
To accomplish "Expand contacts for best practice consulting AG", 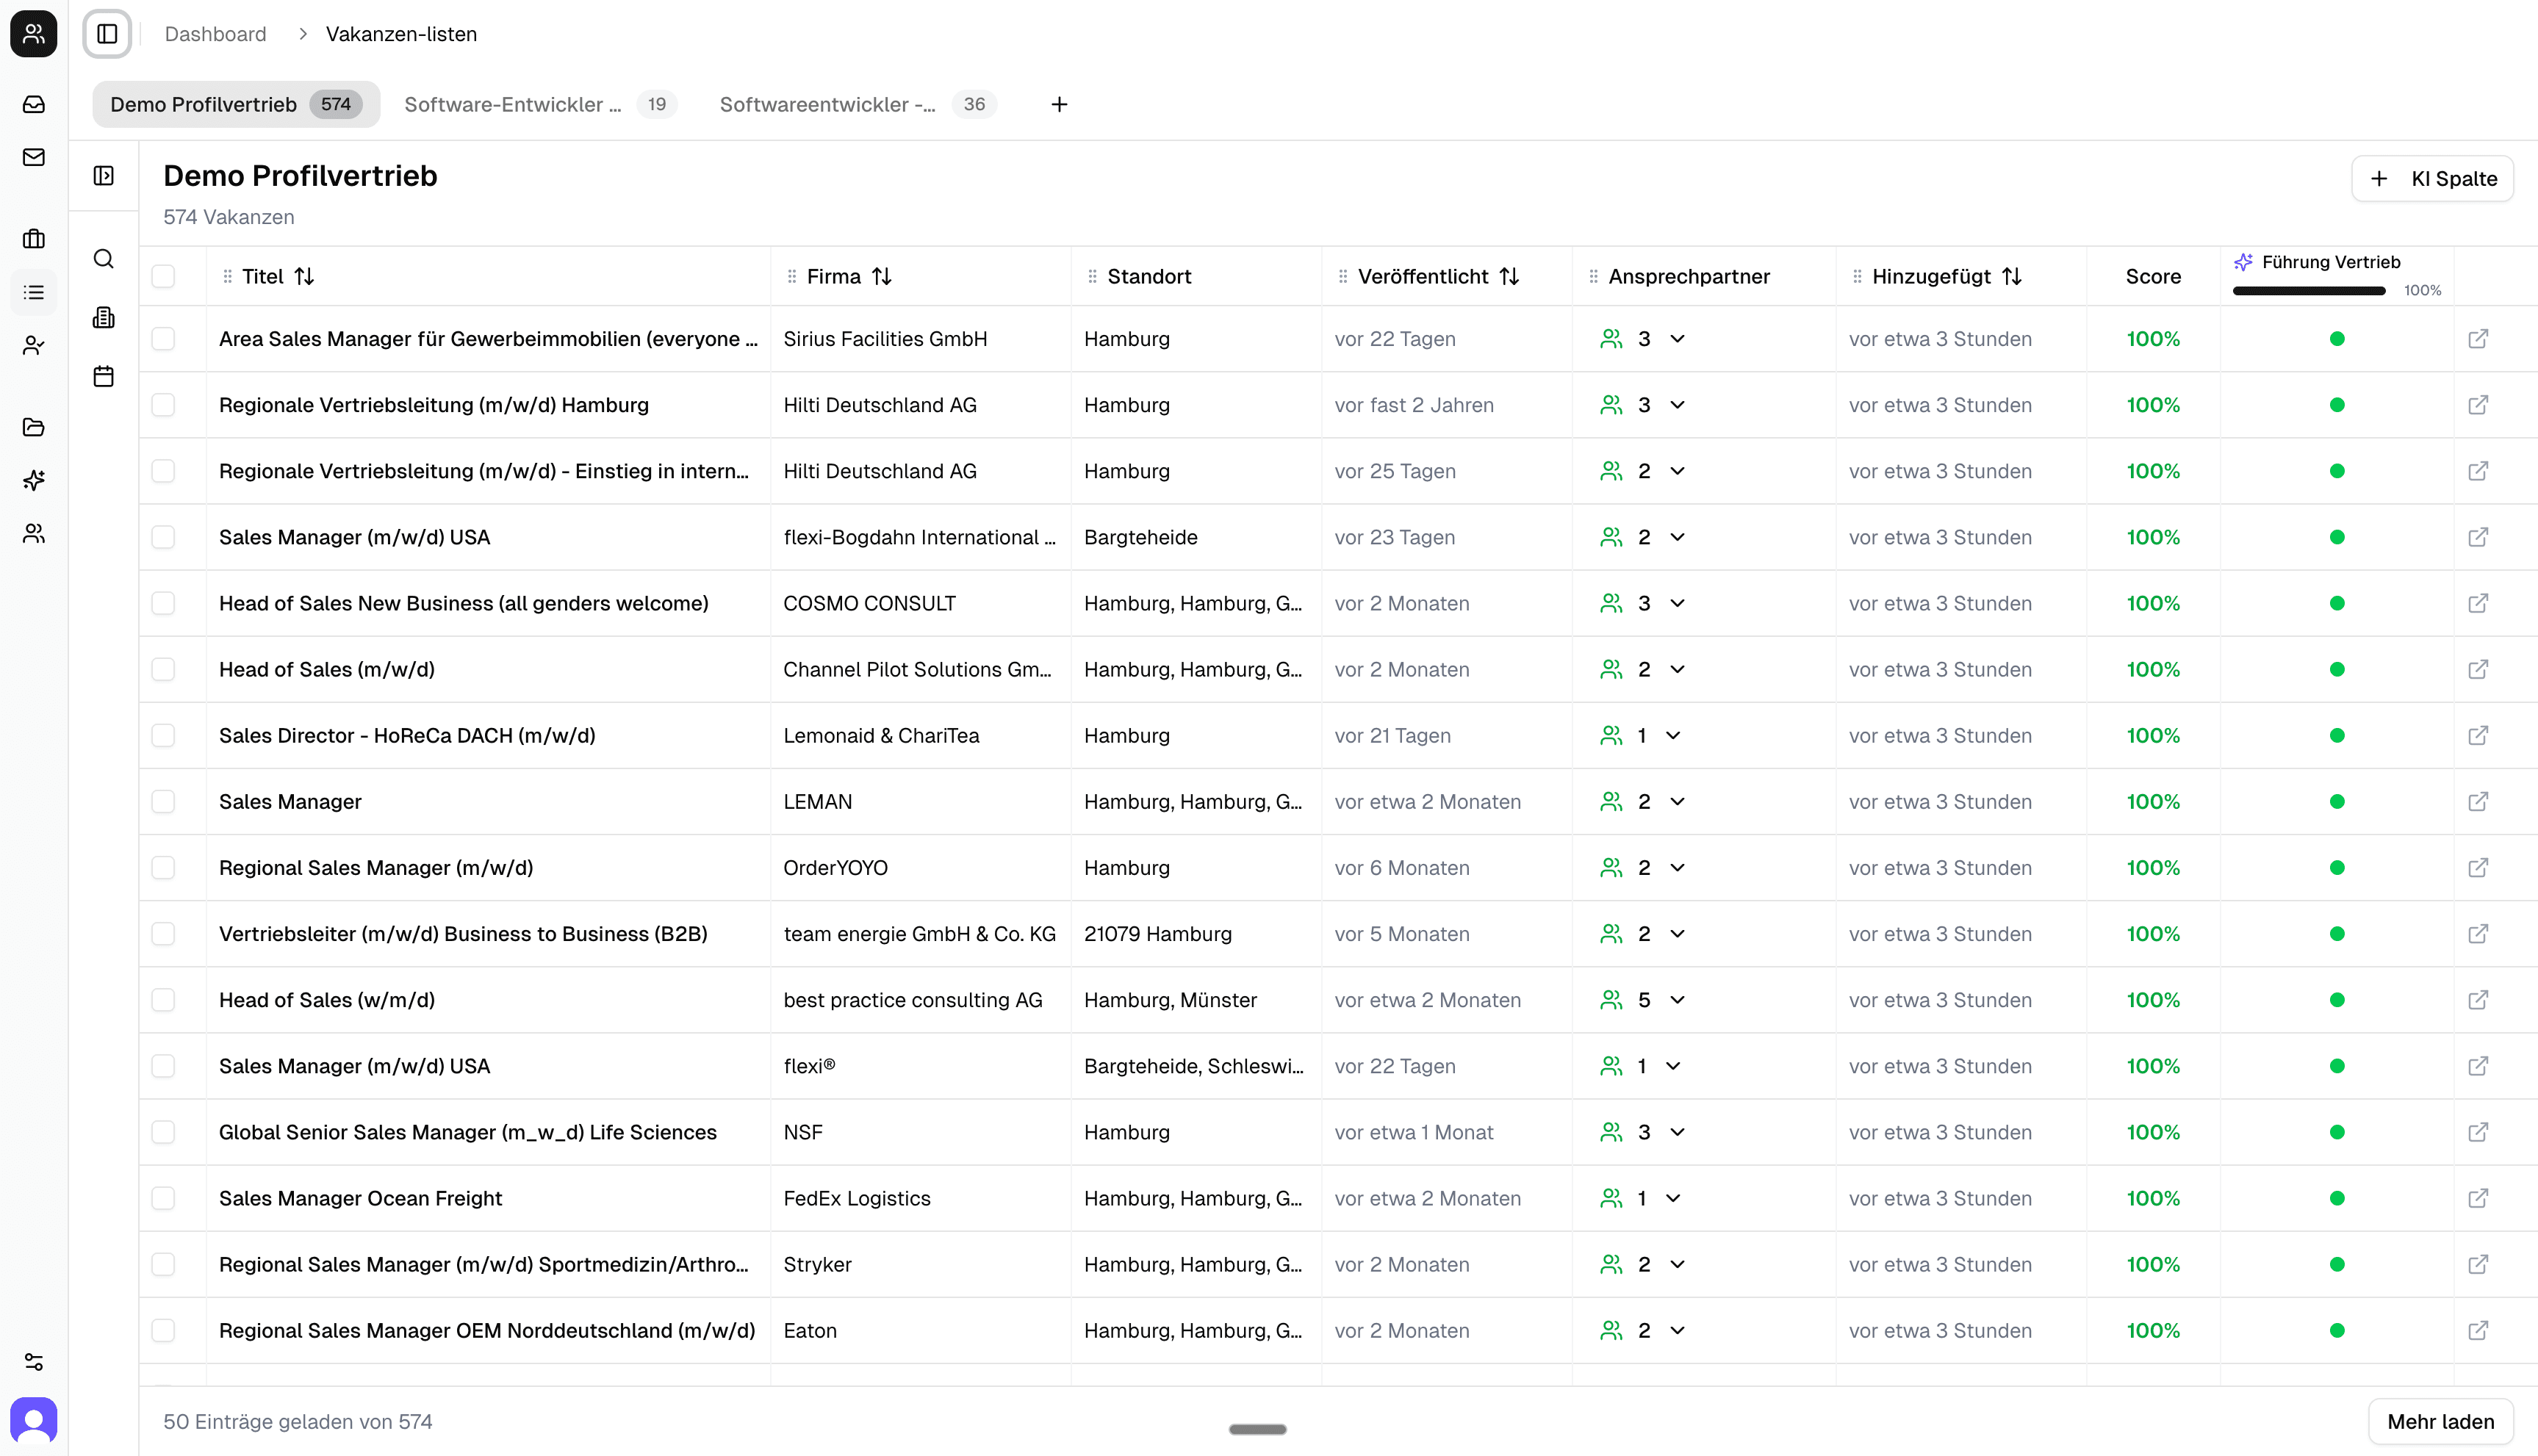I will [x=1677, y=1000].
